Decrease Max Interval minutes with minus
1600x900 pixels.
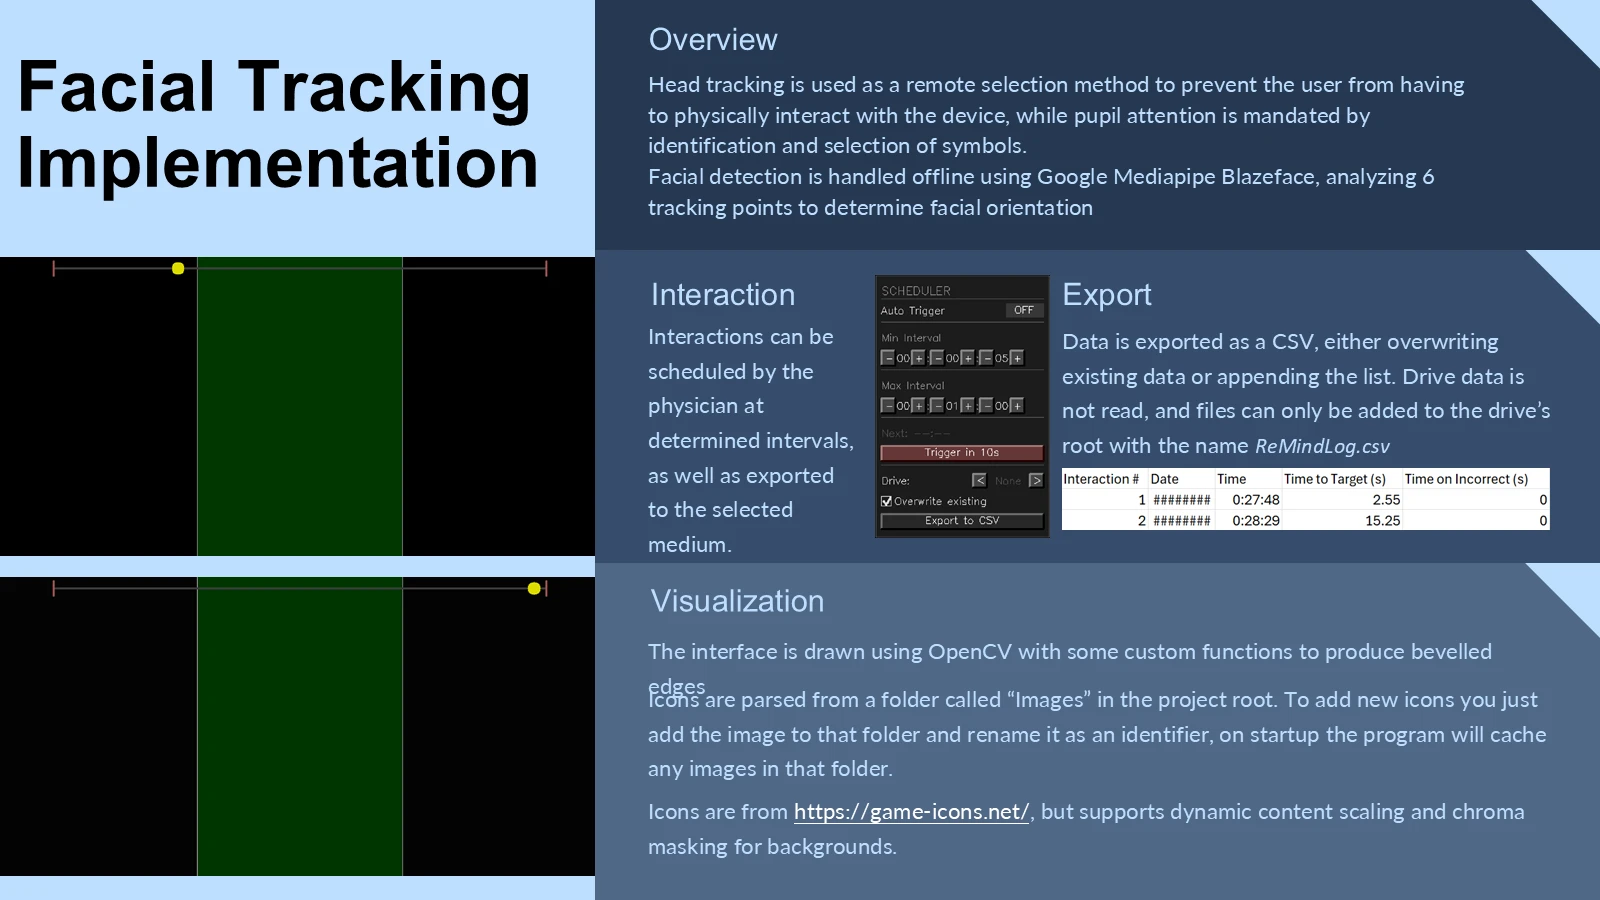(x=937, y=406)
